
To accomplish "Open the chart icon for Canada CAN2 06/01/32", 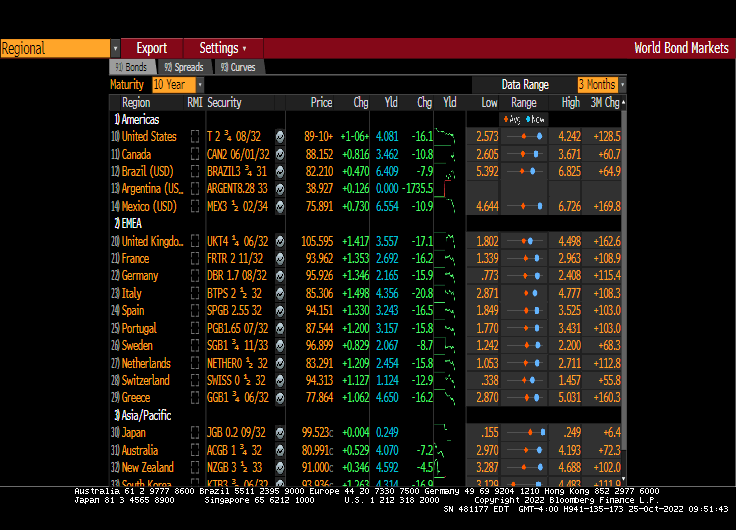I will coord(280,154).
